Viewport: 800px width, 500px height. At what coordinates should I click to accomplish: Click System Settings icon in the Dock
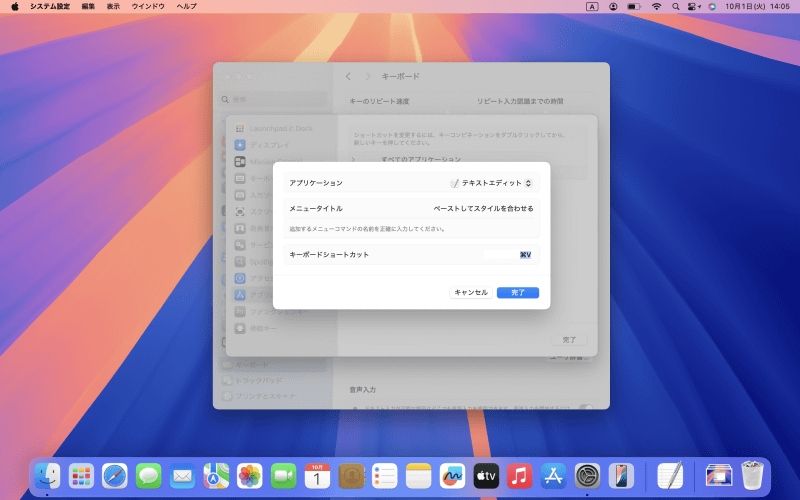coord(587,476)
